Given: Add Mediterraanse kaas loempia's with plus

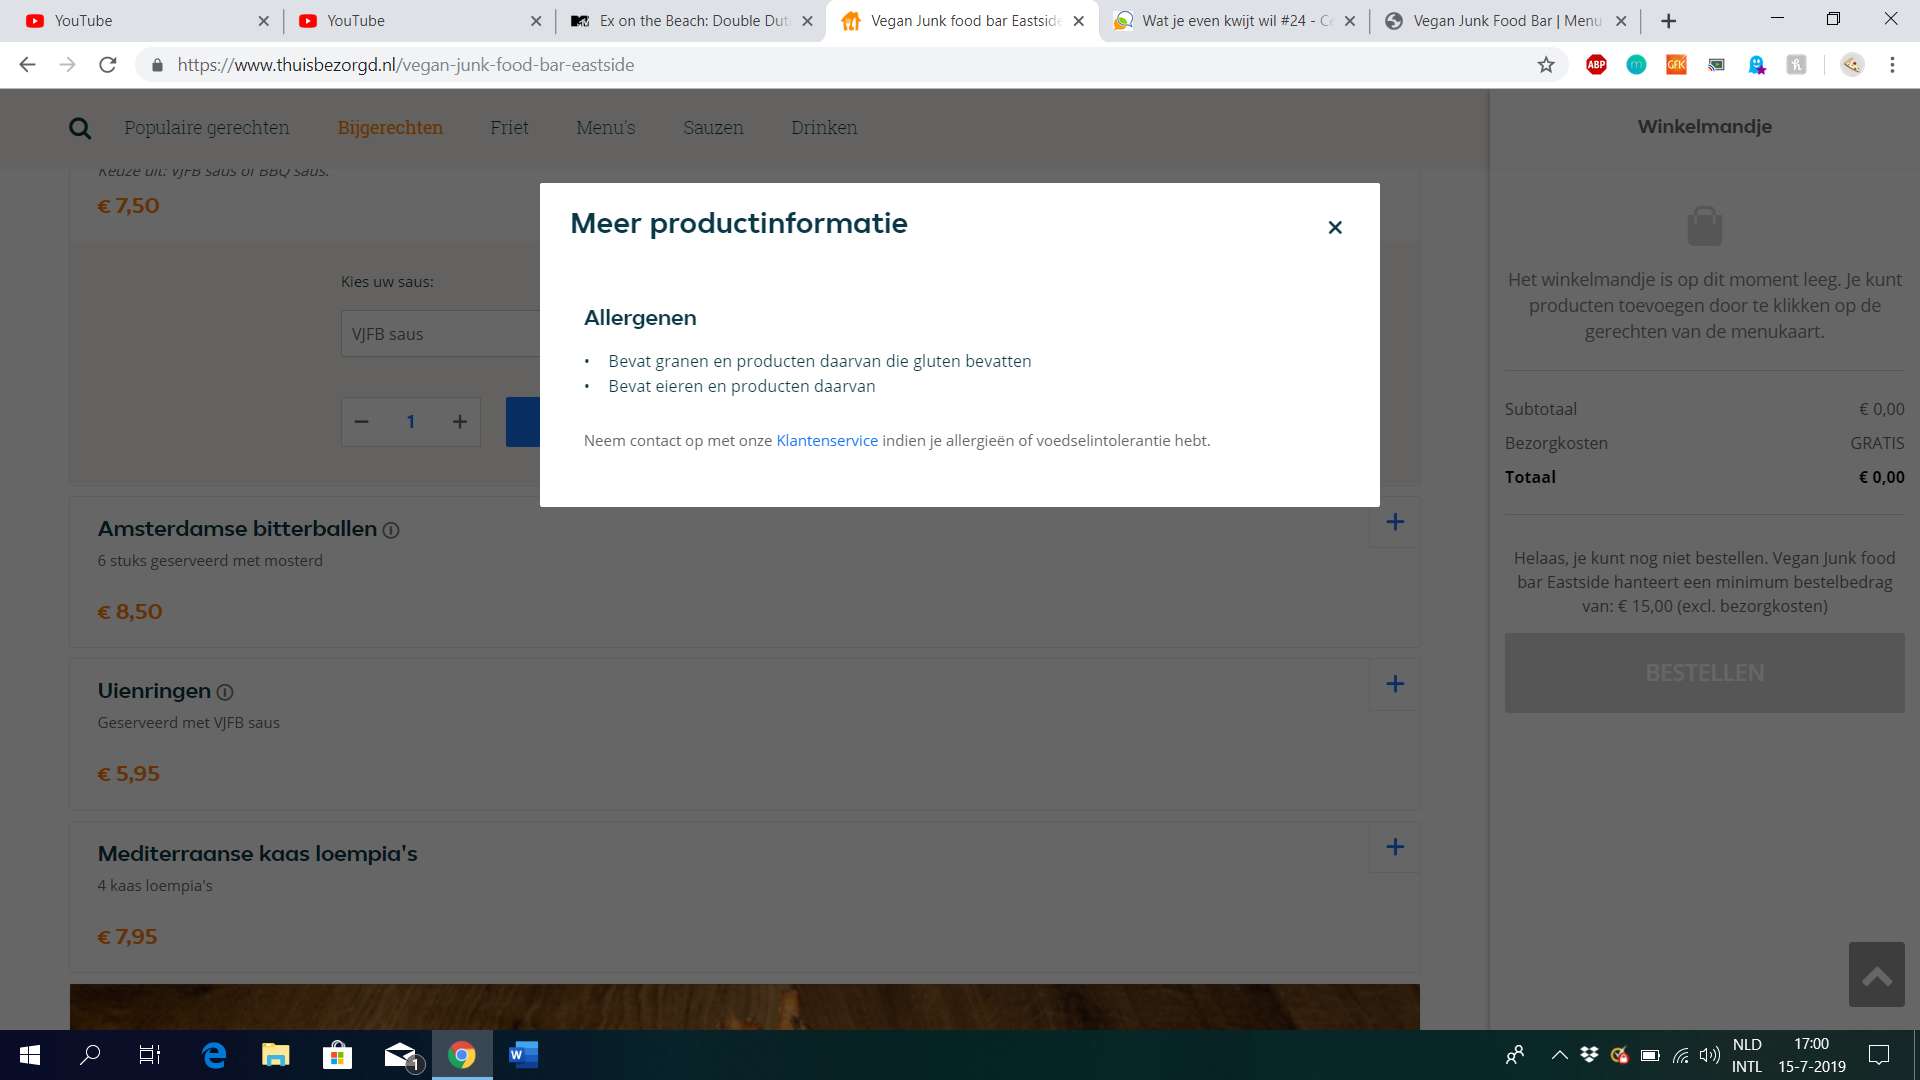Looking at the screenshot, I should pos(1394,847).
